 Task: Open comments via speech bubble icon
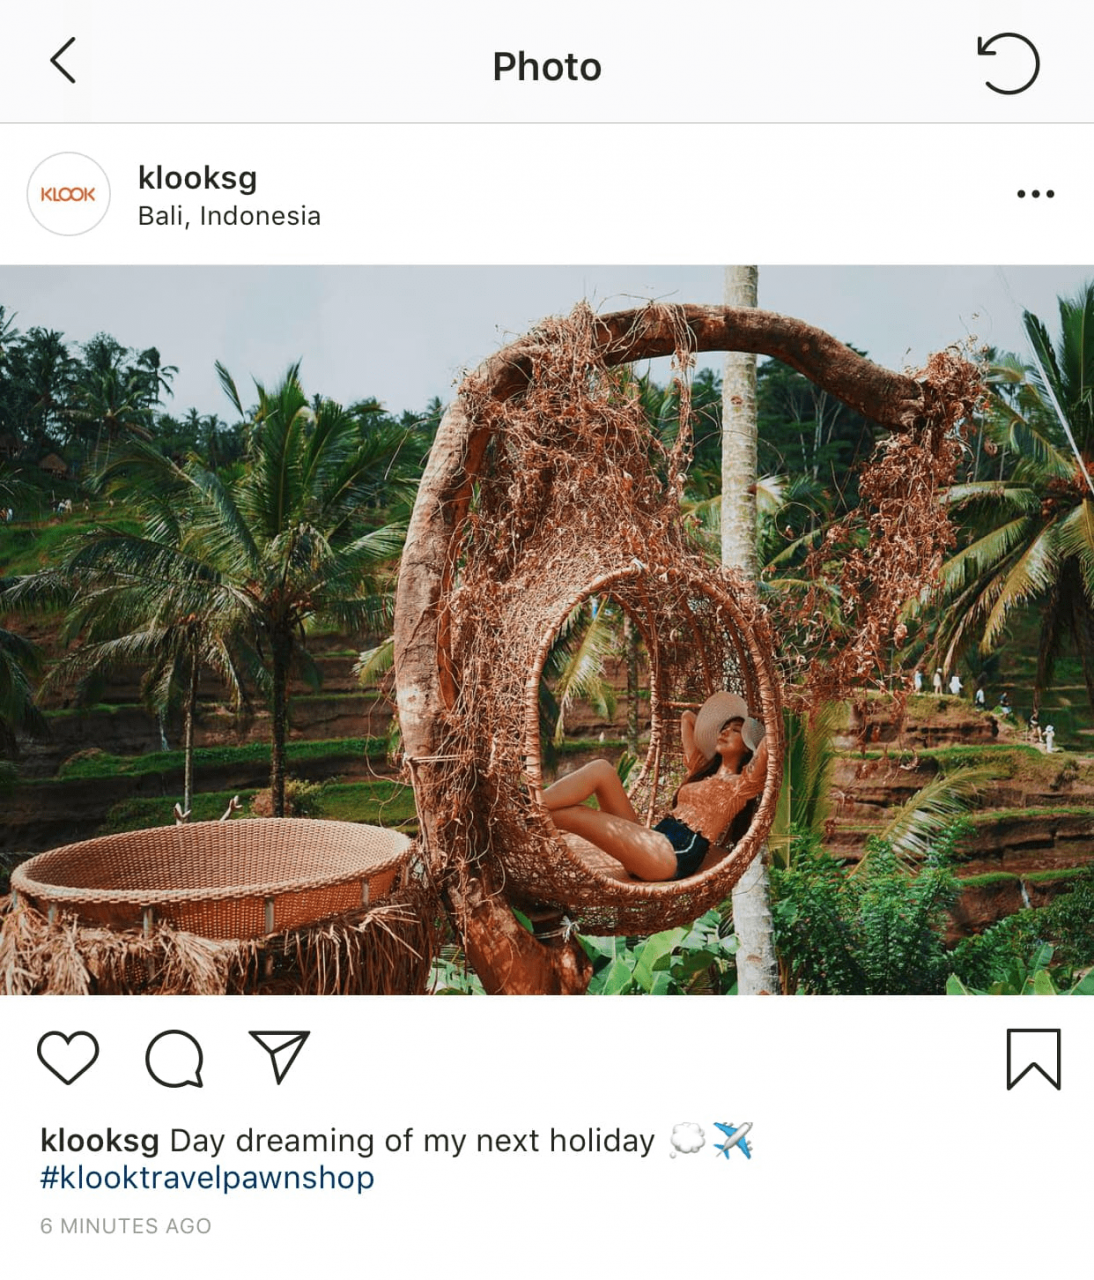[x=175, y=1058]
